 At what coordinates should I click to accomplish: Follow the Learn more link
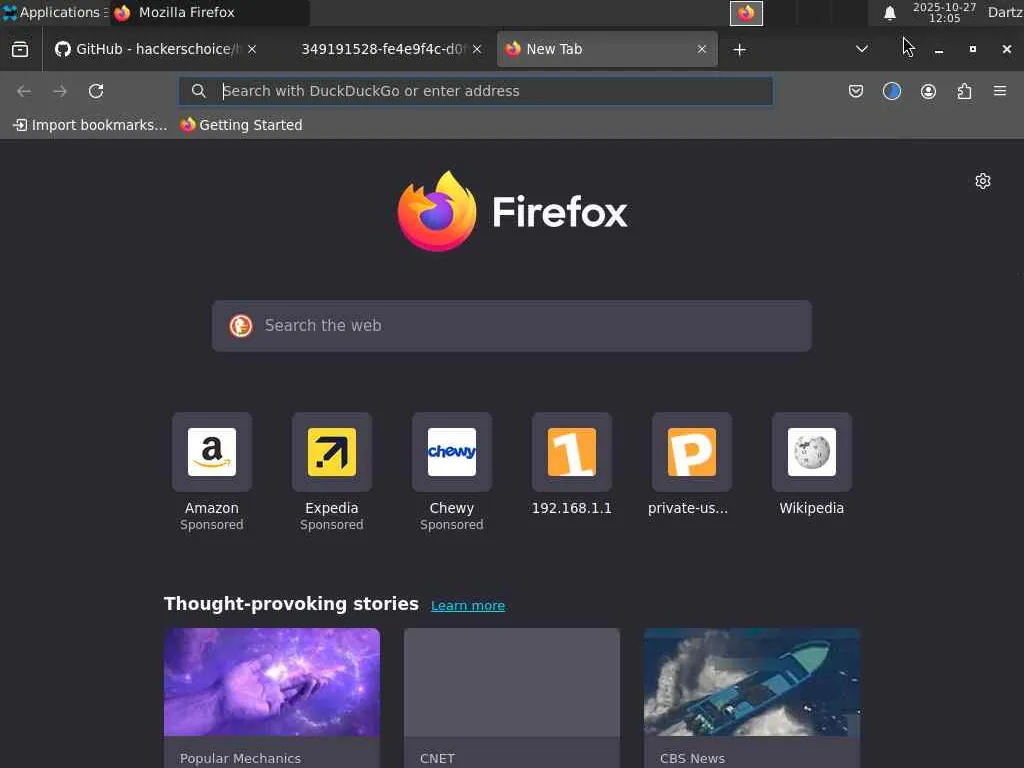click(468, 605)
